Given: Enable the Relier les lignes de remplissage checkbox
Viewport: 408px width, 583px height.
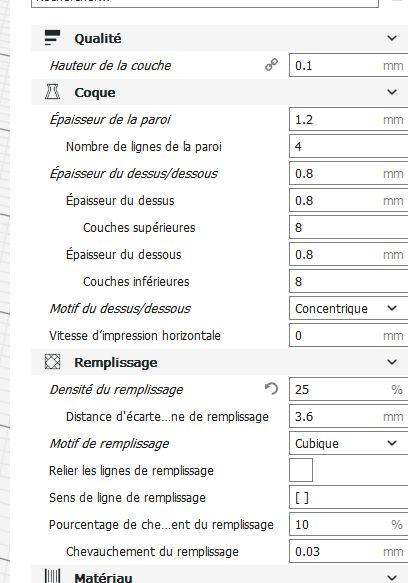Looking at the screenshot, I should point(301,470).
